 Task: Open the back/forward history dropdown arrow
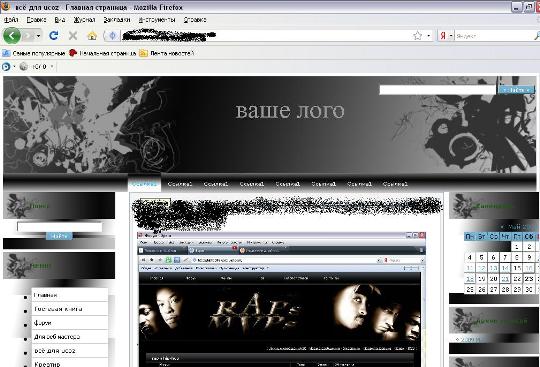(x=39, y=36)
